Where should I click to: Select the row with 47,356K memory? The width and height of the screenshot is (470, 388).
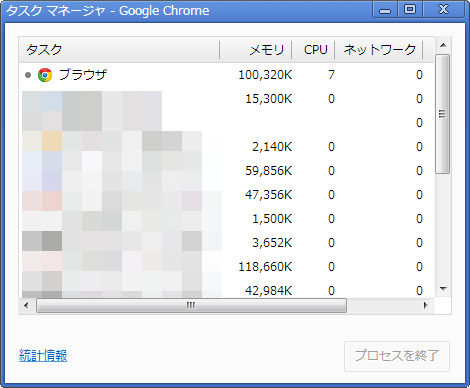226,195
